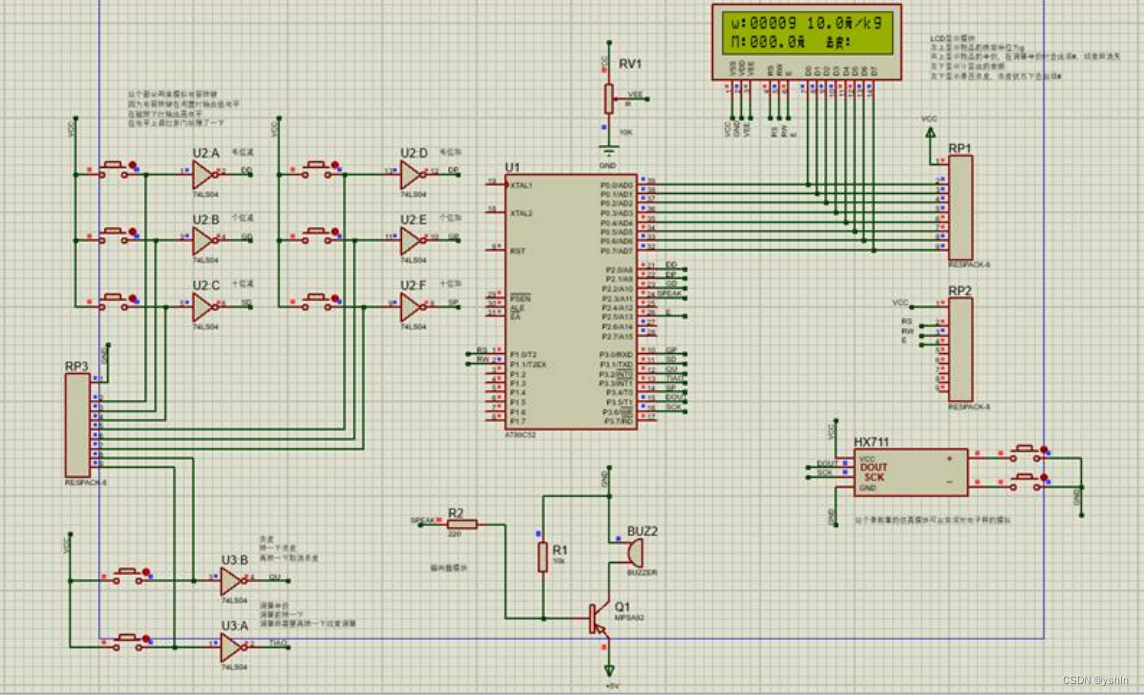Toggle the button on HX711's minus output
Image resolution: width=1144 pixels, height=695 pixels.
pos(1027,481)
